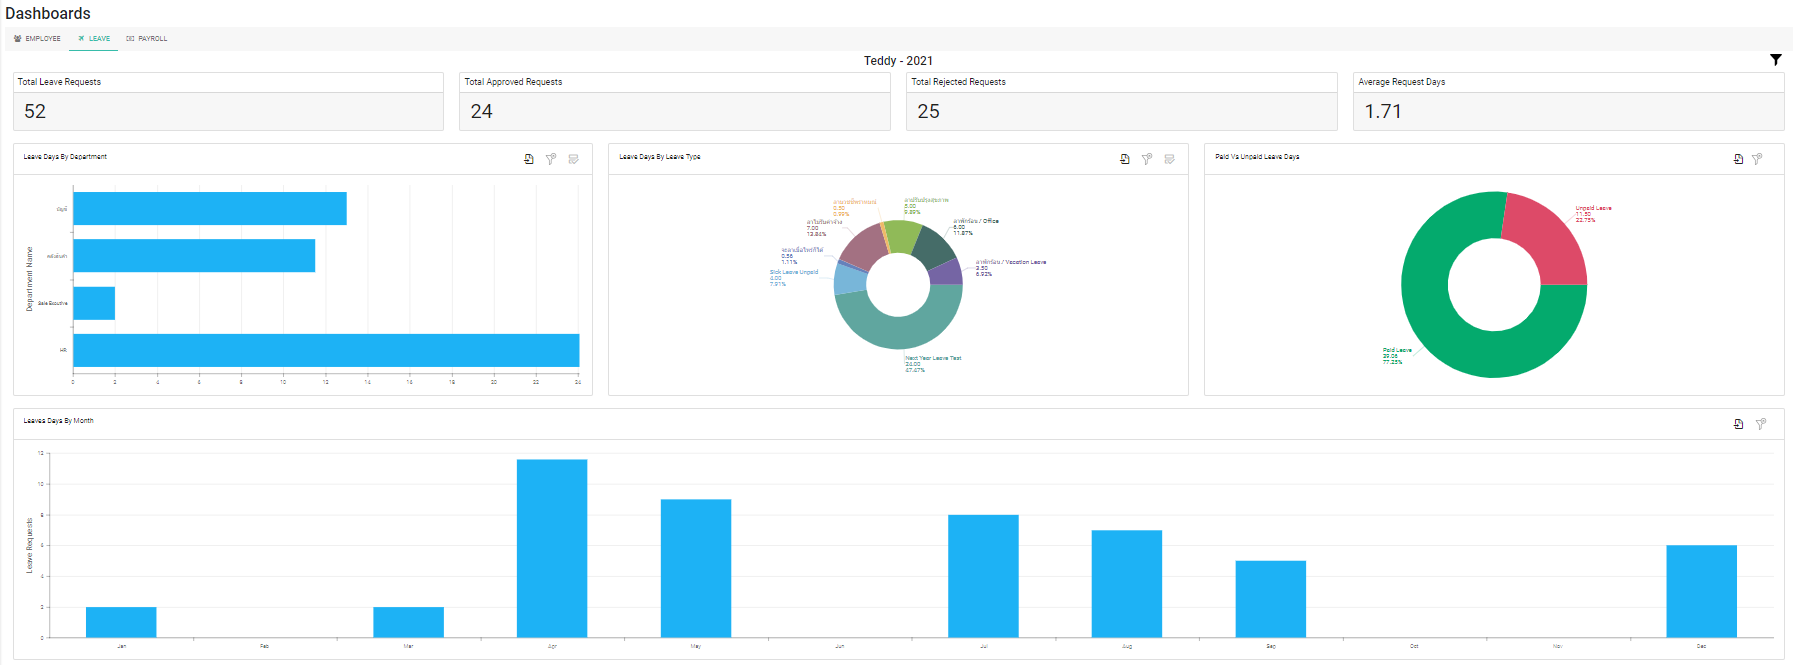1797x665 pixels.
Task: Click the 'Sick Leave Unpaid' label
Action: coord(794,272)
